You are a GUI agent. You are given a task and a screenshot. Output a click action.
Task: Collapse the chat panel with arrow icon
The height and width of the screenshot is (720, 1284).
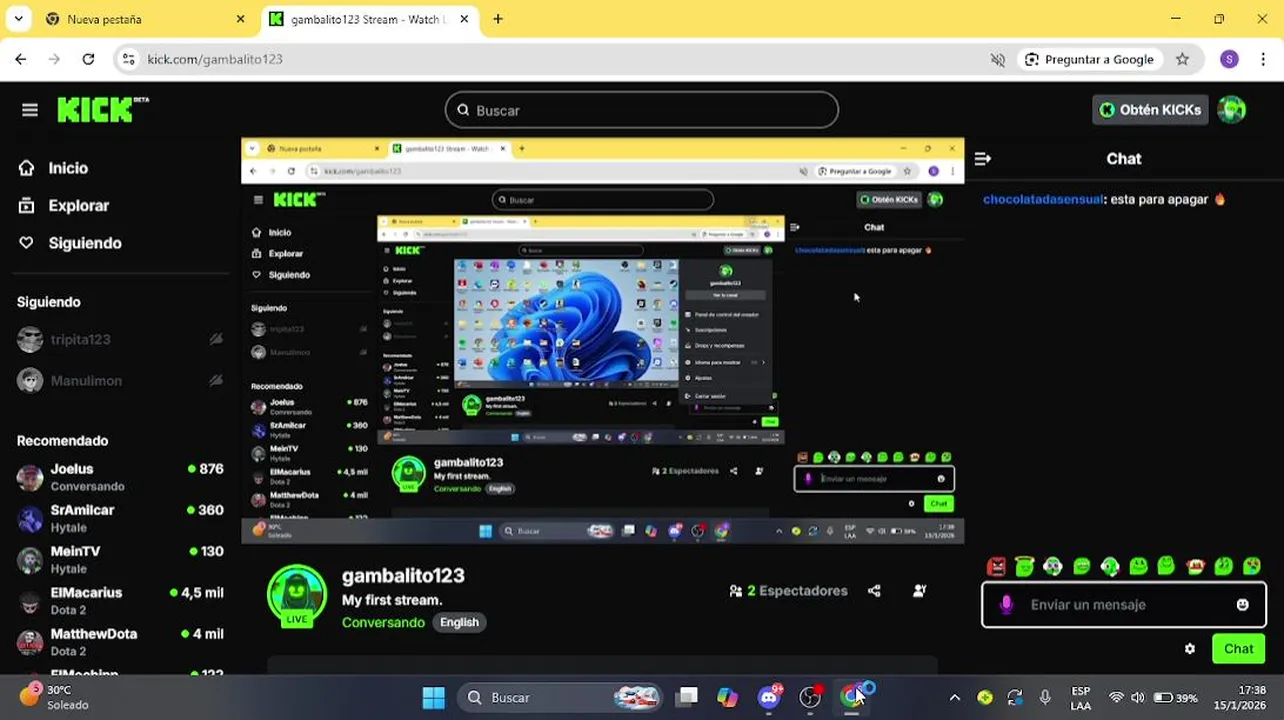tap(982, 158)
